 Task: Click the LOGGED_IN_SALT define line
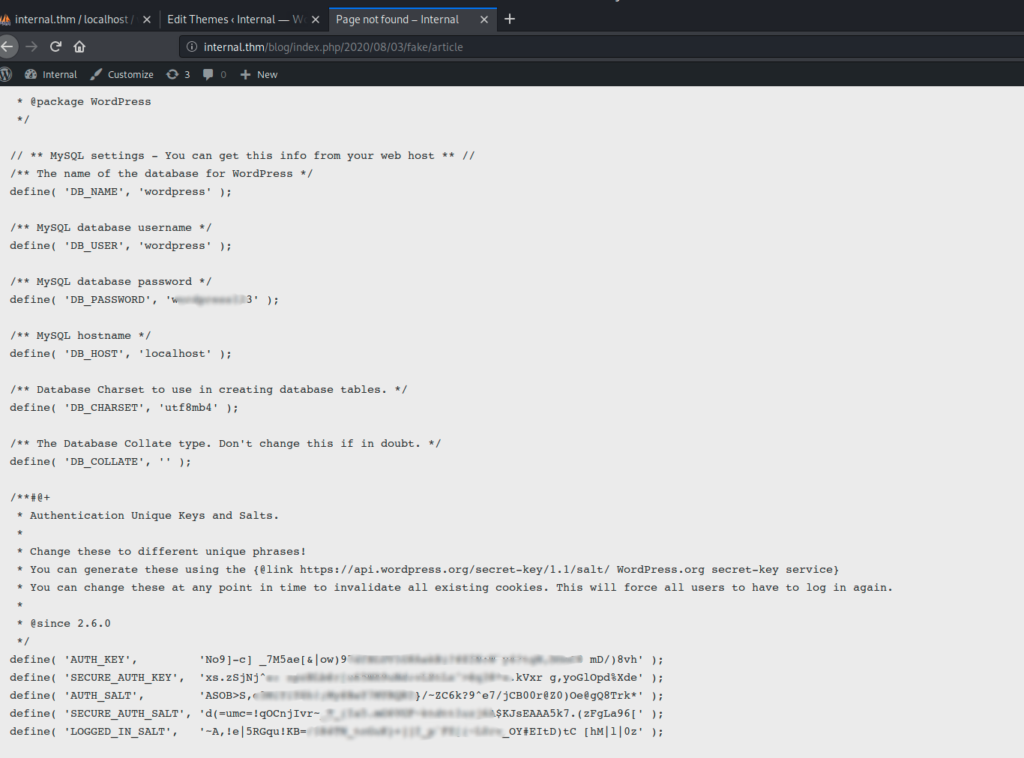336,732
